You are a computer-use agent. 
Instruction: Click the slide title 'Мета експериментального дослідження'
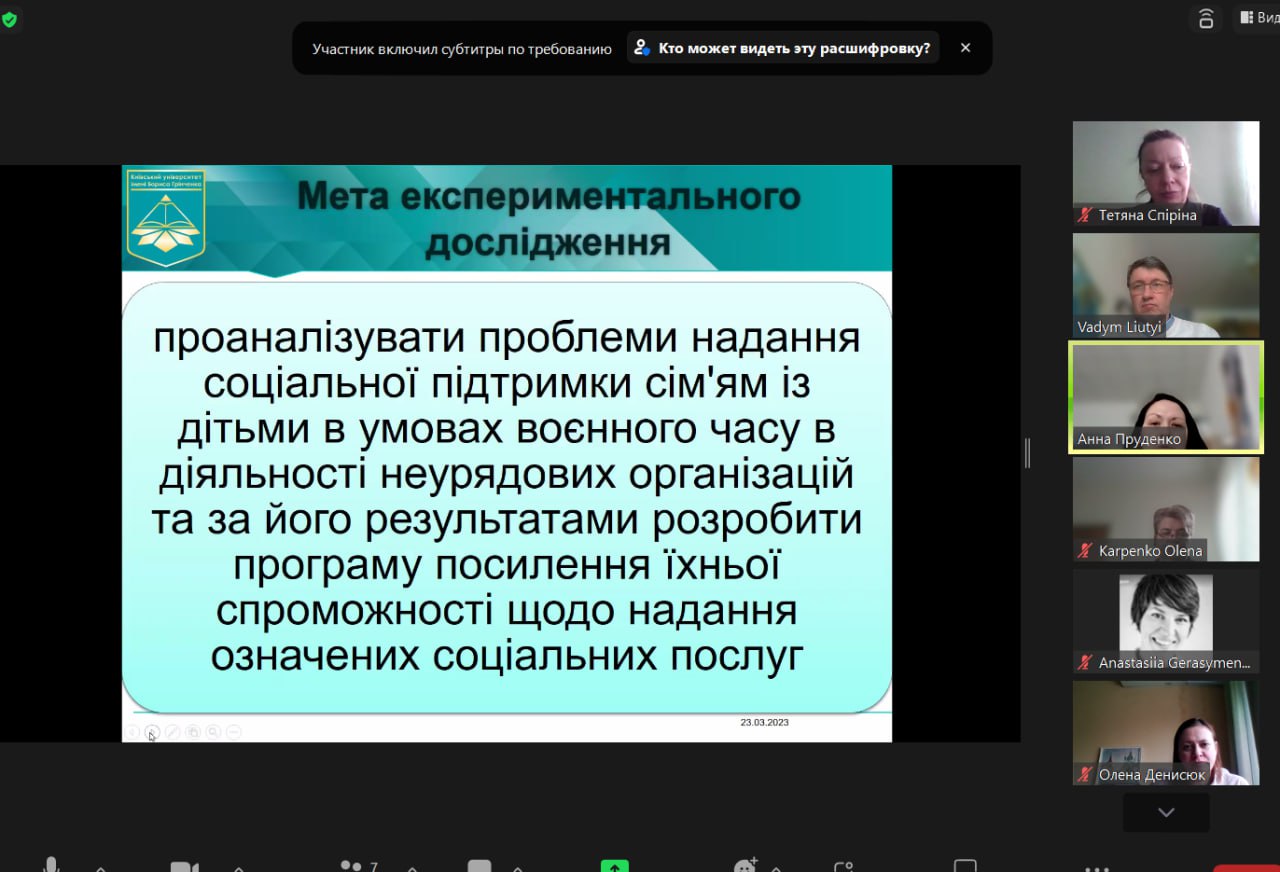[548, 219]
